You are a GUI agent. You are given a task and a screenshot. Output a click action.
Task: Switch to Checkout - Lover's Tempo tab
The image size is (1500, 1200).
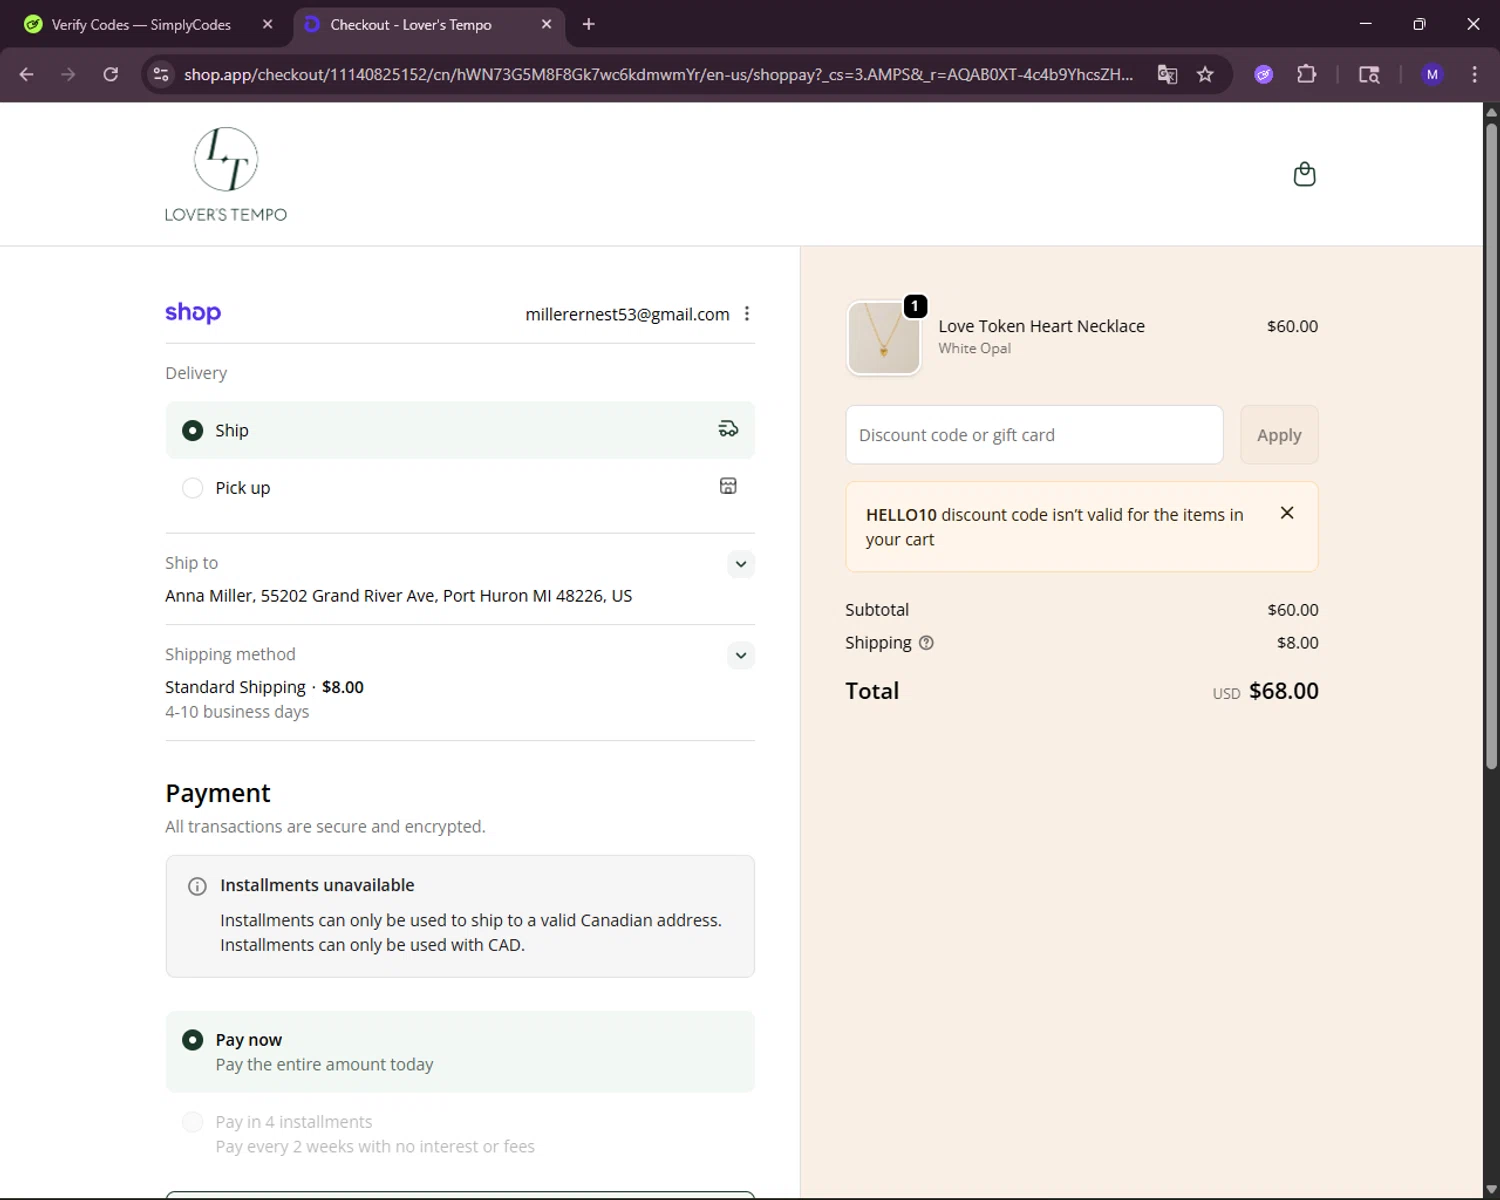pos(411,24)
